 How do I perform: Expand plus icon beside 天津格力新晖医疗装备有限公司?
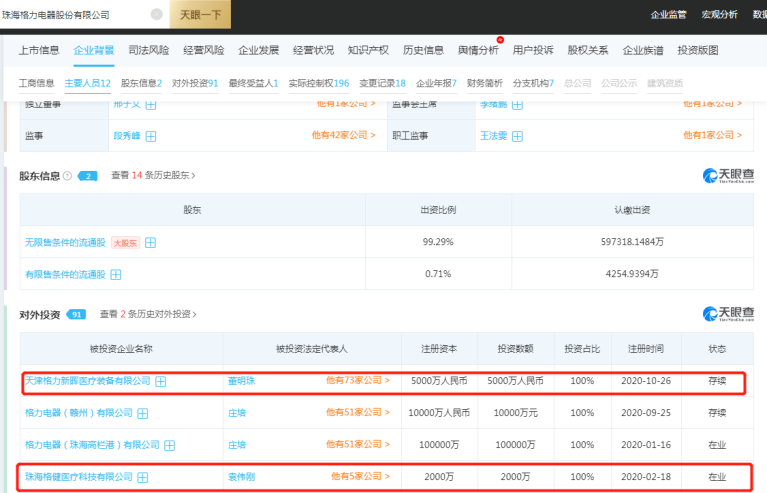[160, 381]
